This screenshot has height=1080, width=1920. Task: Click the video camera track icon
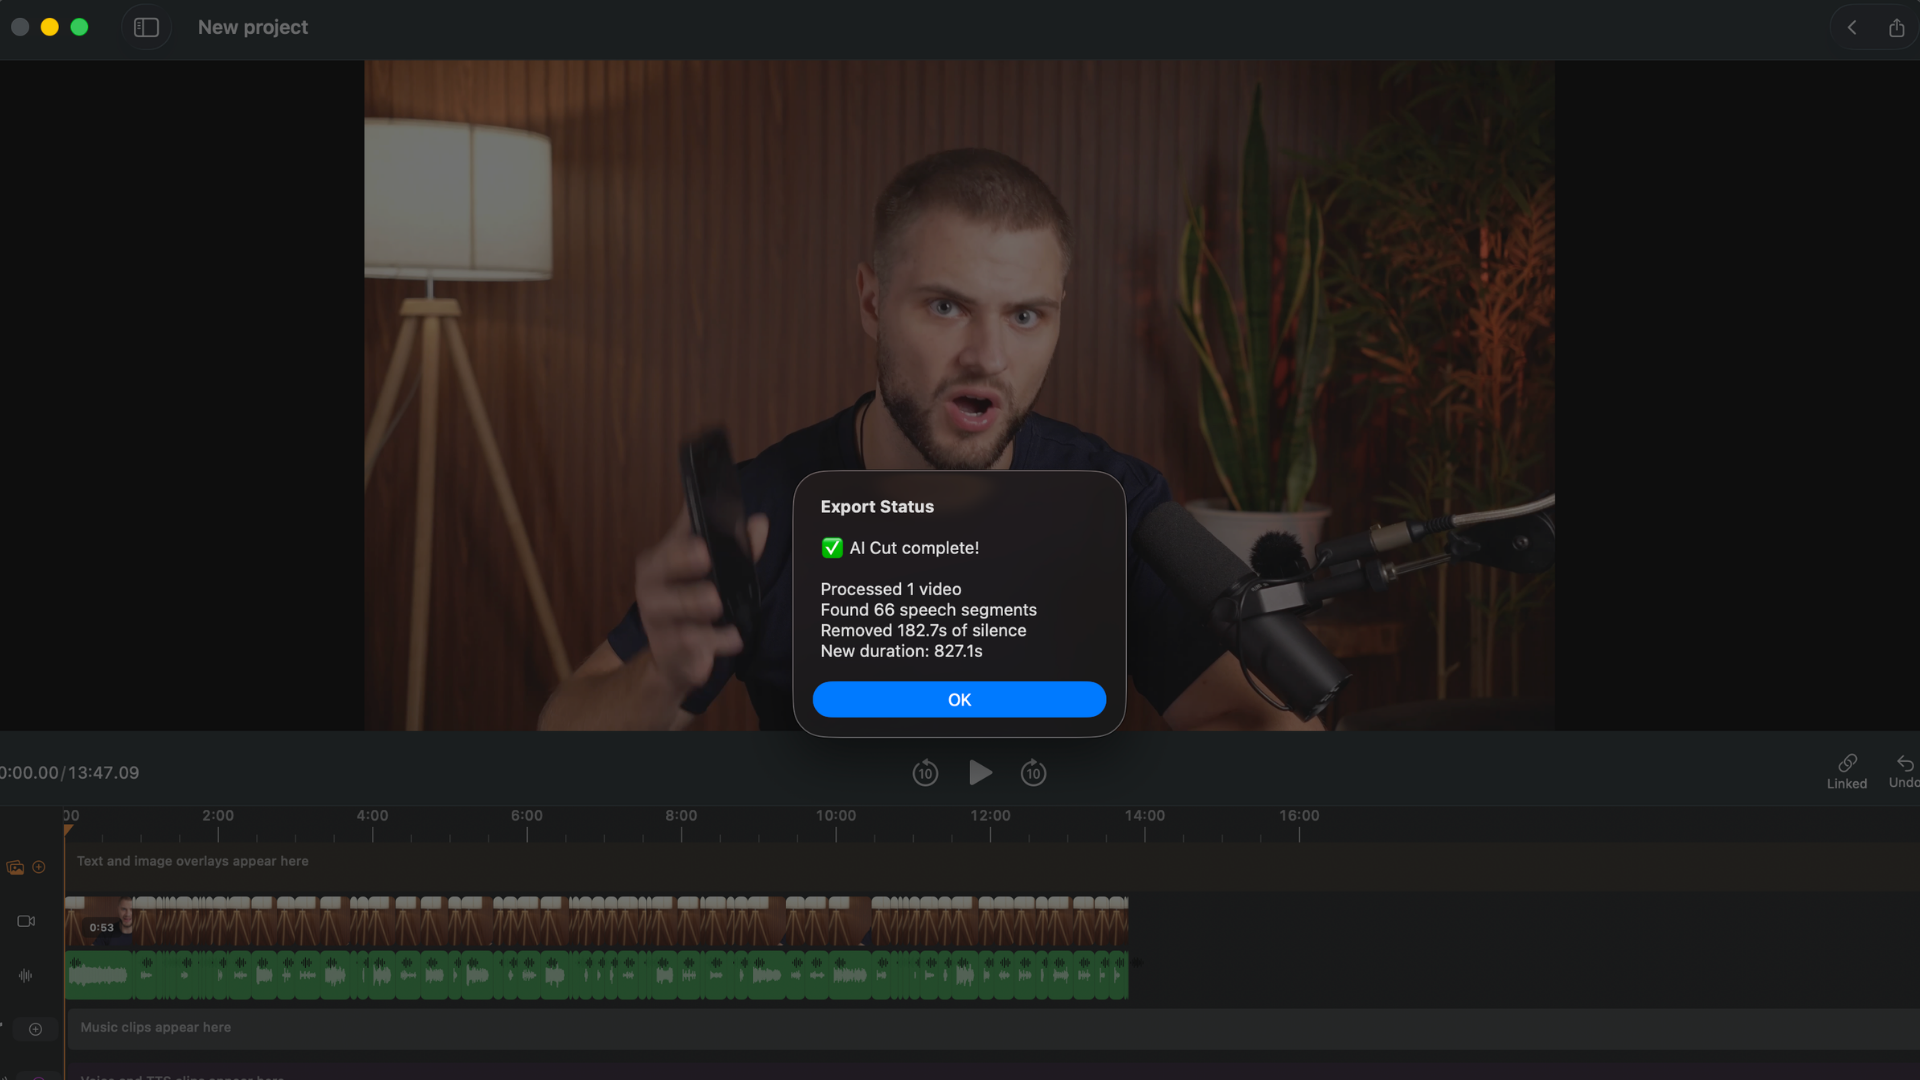[26, 921]
